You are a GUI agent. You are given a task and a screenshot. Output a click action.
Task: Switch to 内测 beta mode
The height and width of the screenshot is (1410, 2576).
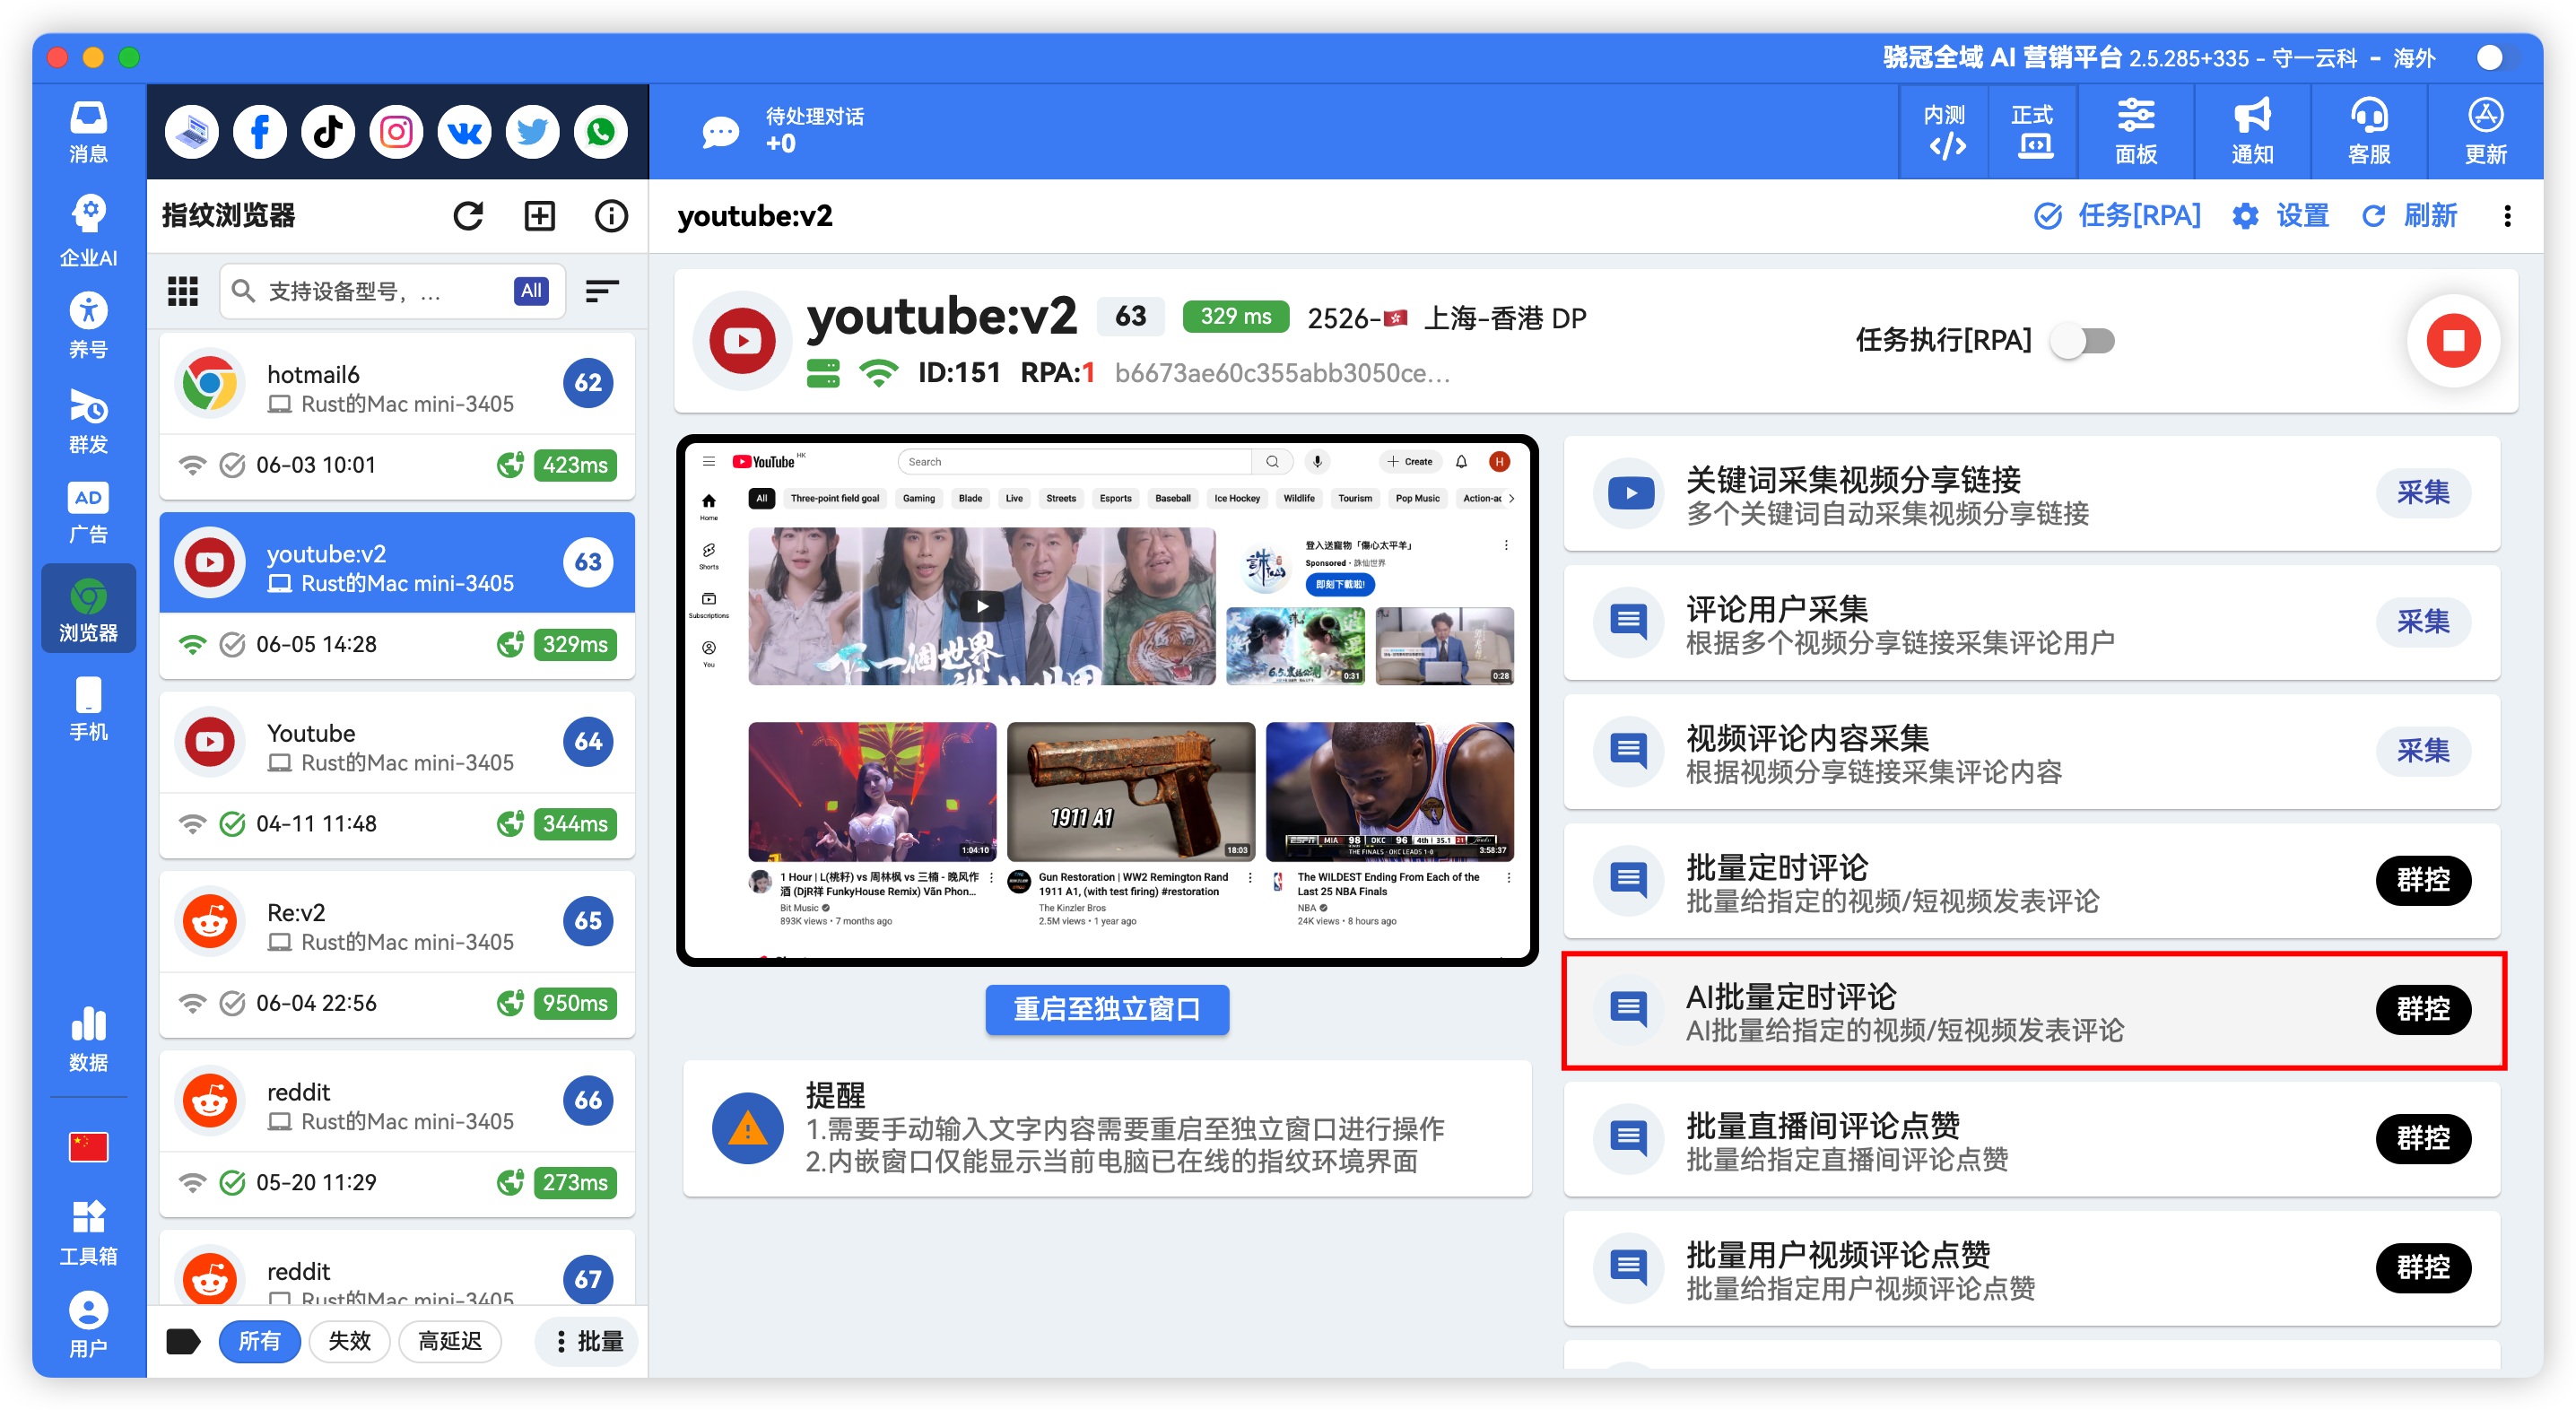tap(1945, 131)
